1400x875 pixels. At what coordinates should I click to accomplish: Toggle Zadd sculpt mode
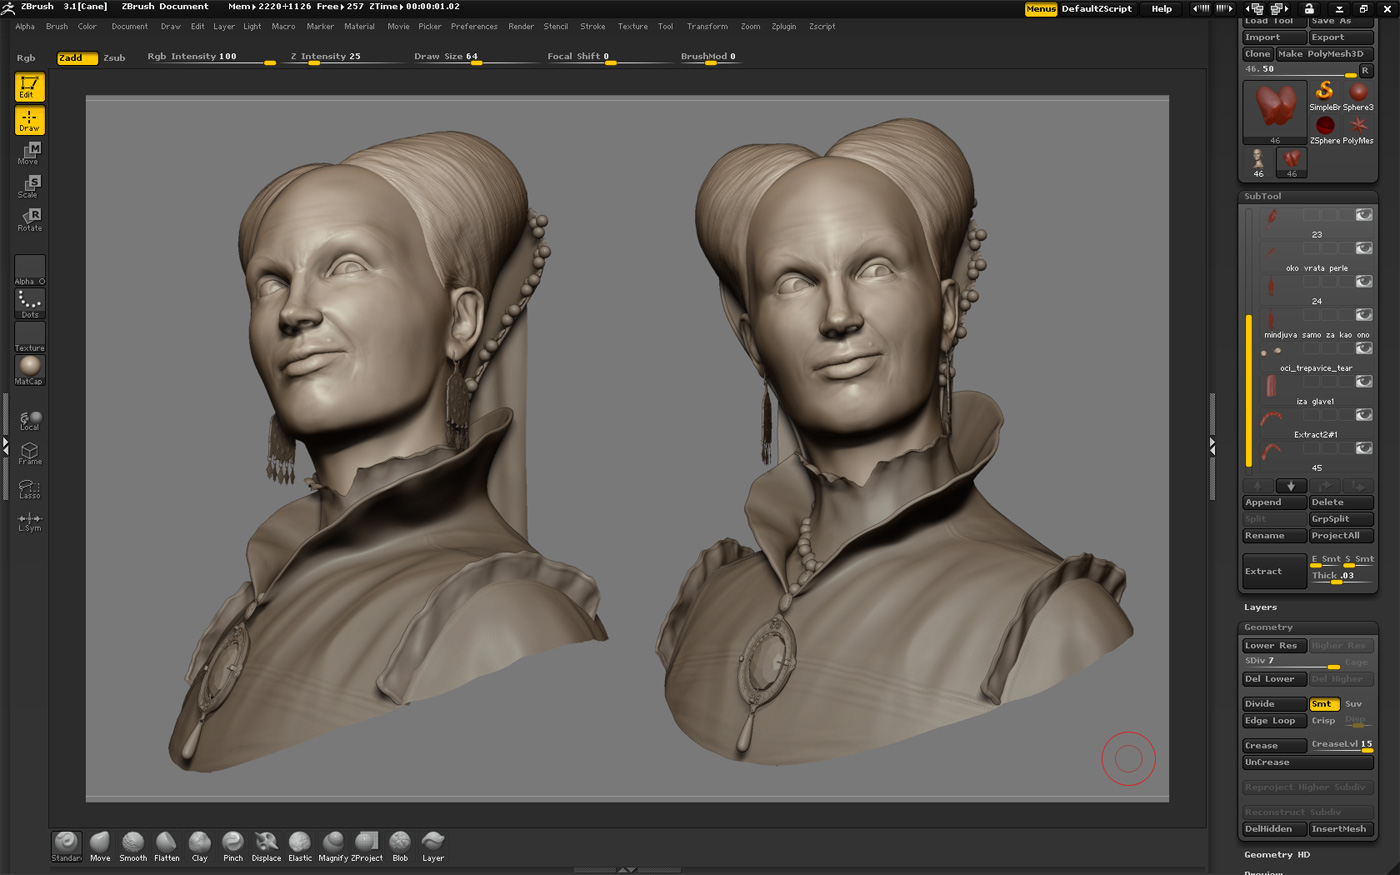[77, 58]
